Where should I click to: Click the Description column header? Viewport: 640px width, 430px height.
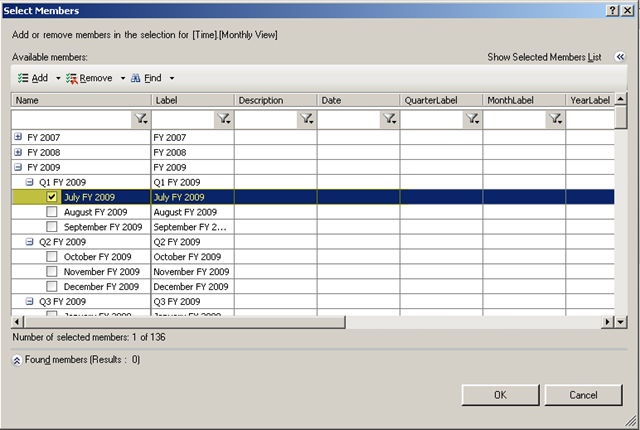pos(276,100)
